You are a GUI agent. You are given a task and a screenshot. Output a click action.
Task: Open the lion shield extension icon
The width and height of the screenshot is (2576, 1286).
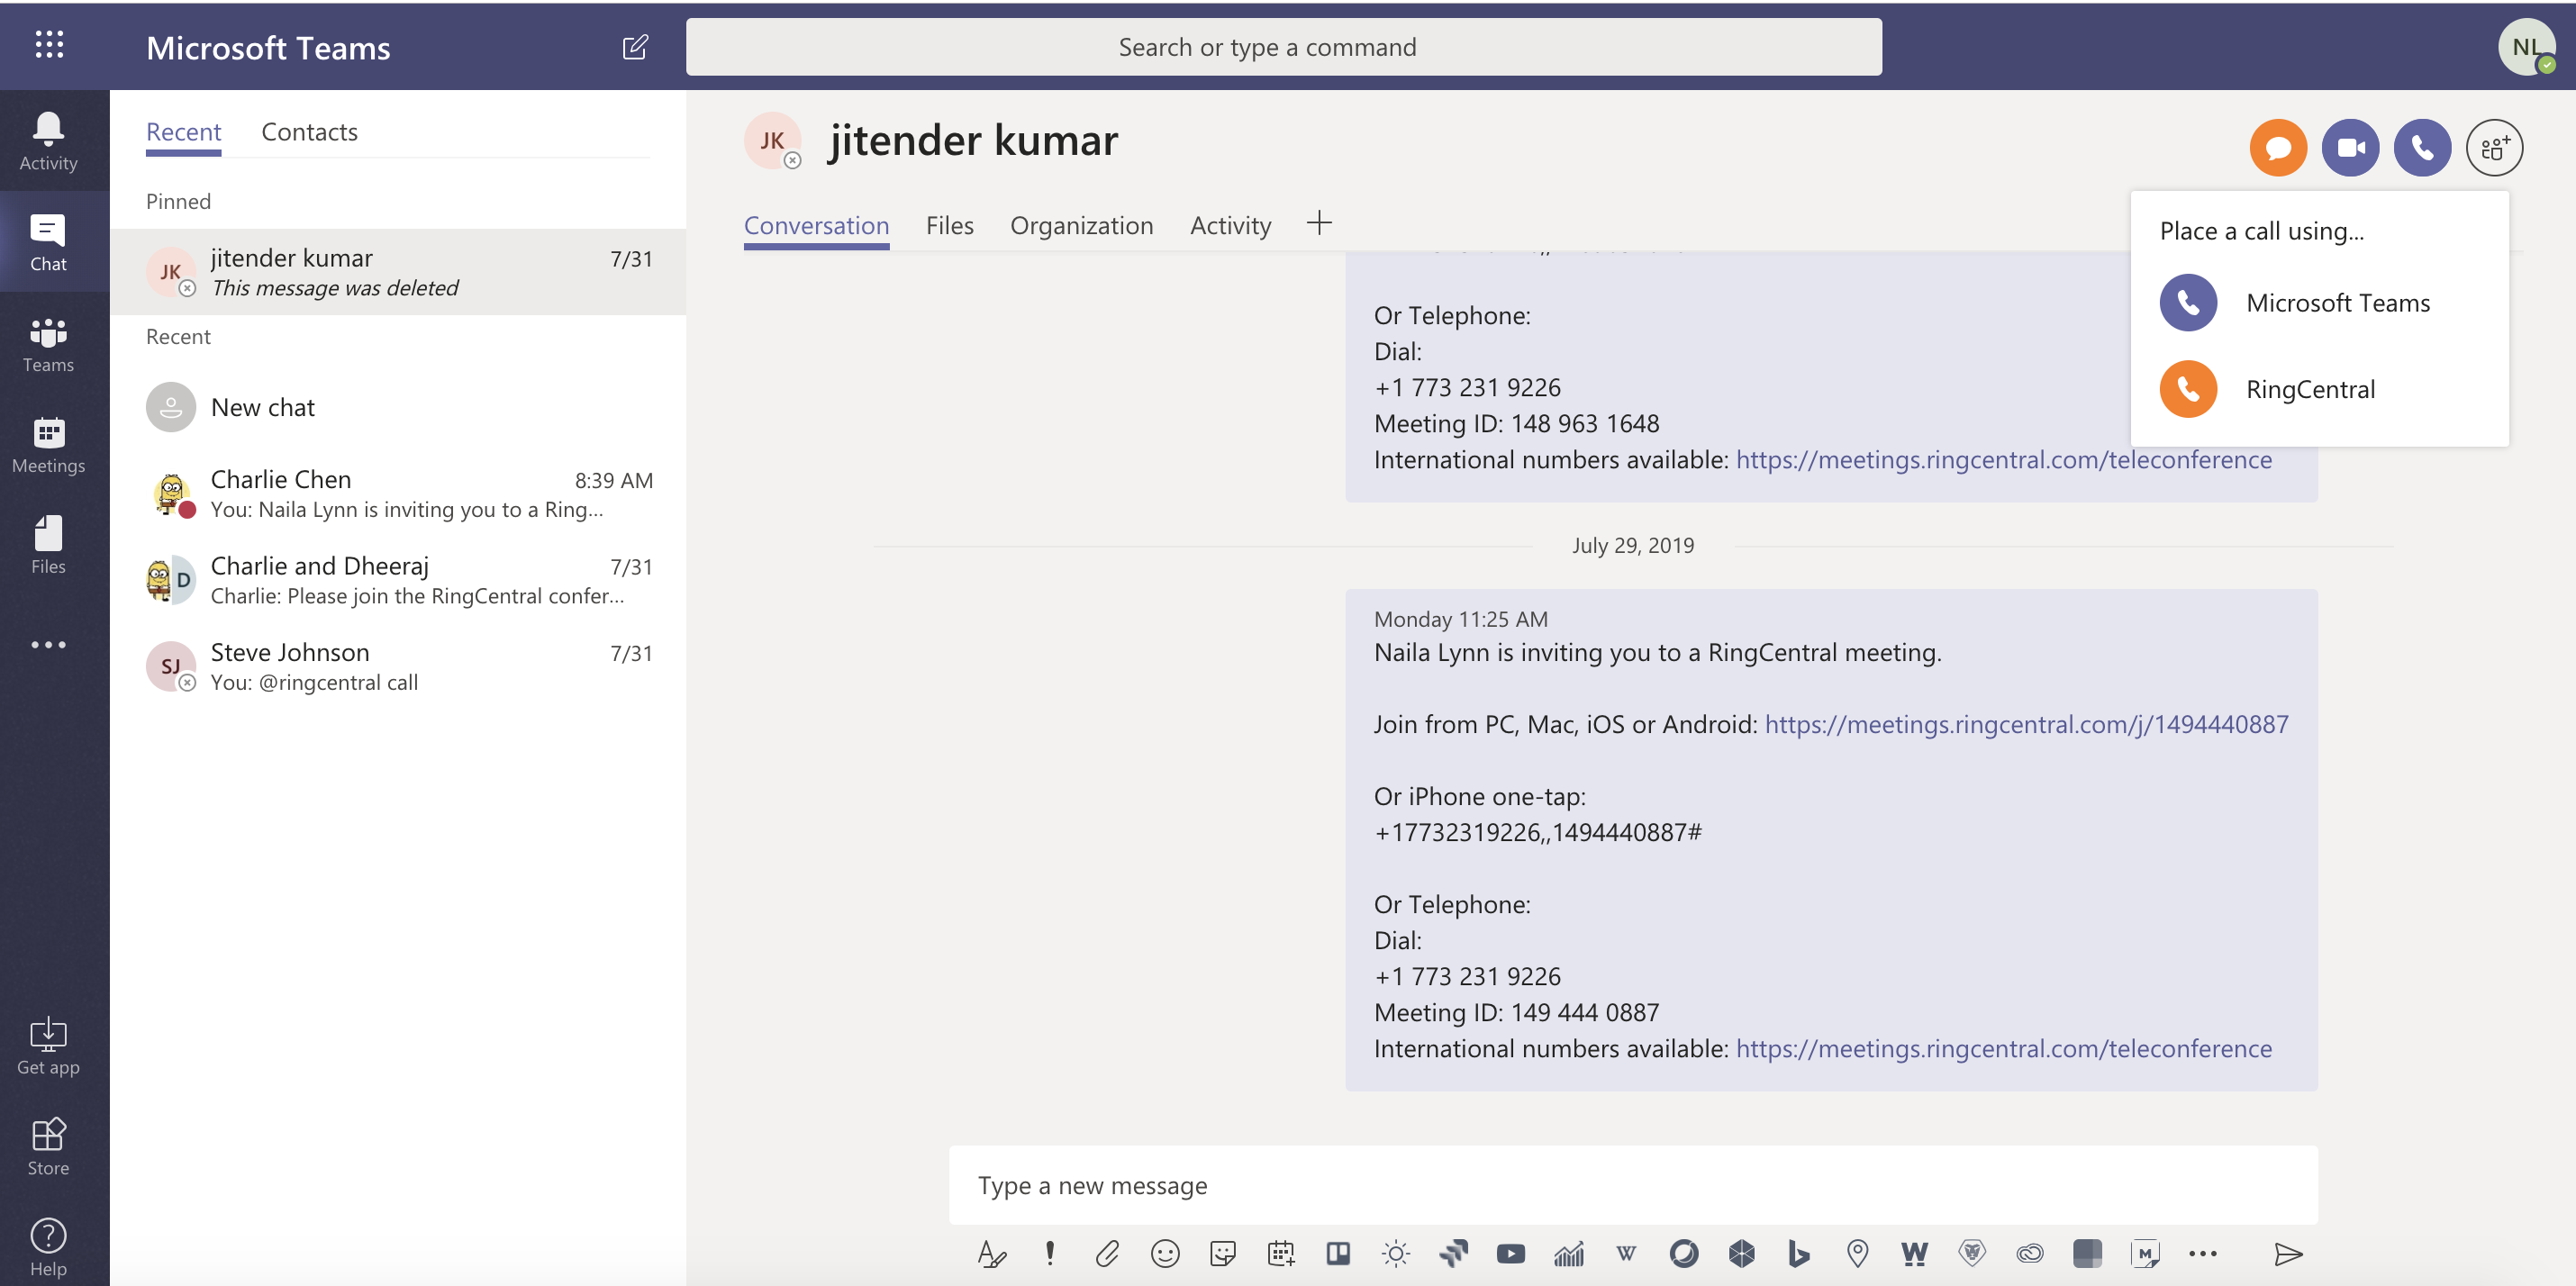[x=1972, y=1253]
